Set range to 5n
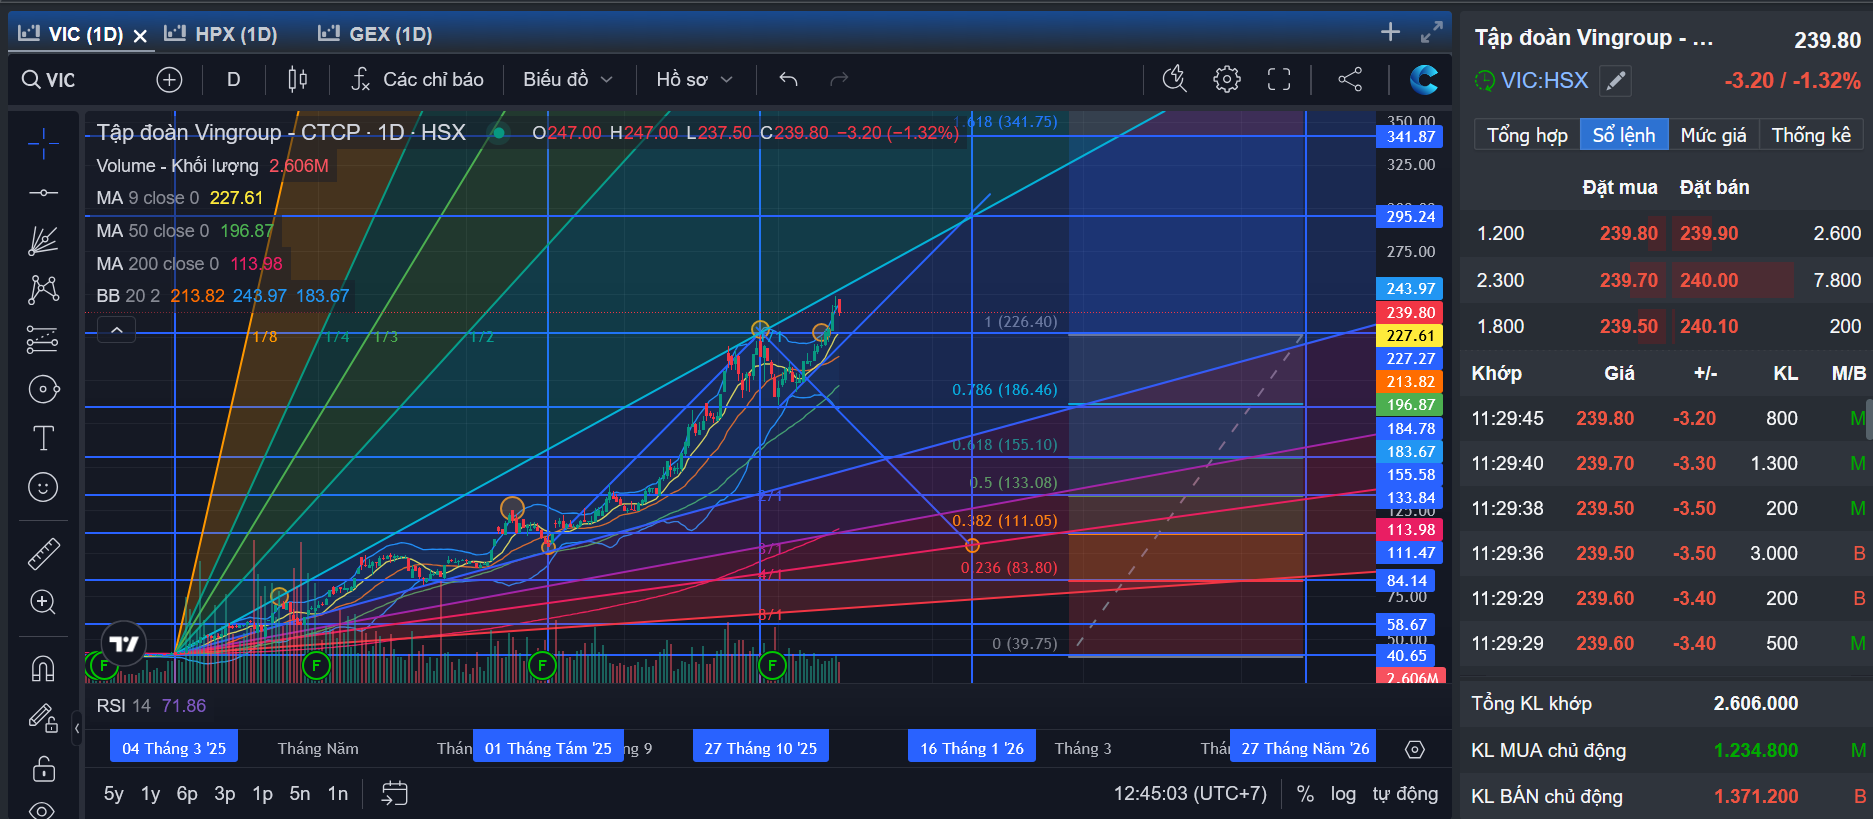Screen dimensions: 1873x819 300,794
